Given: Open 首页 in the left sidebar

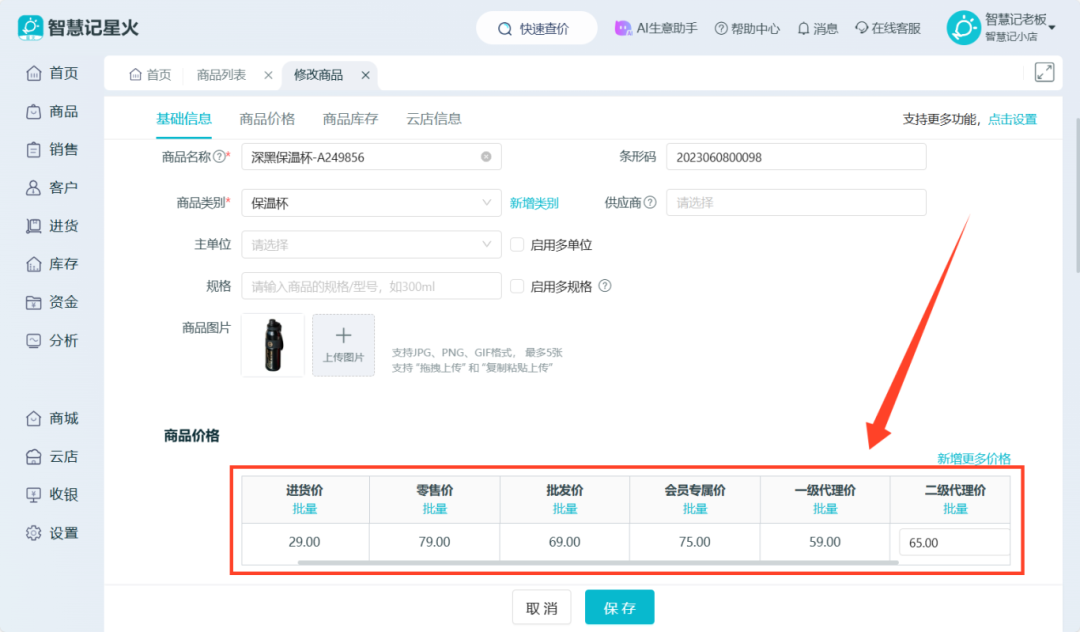Looking at the screenshot, I should pyautogui.click(x=52, y=73).
